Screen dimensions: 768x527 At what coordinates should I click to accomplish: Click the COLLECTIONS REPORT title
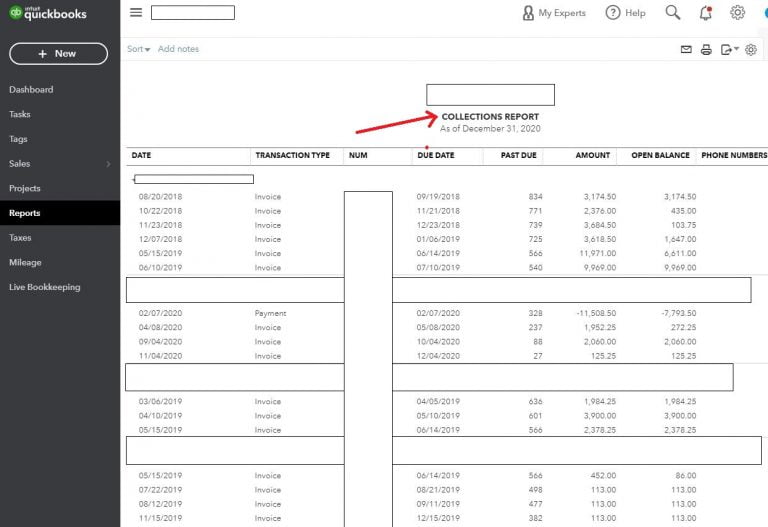(490, 117)
